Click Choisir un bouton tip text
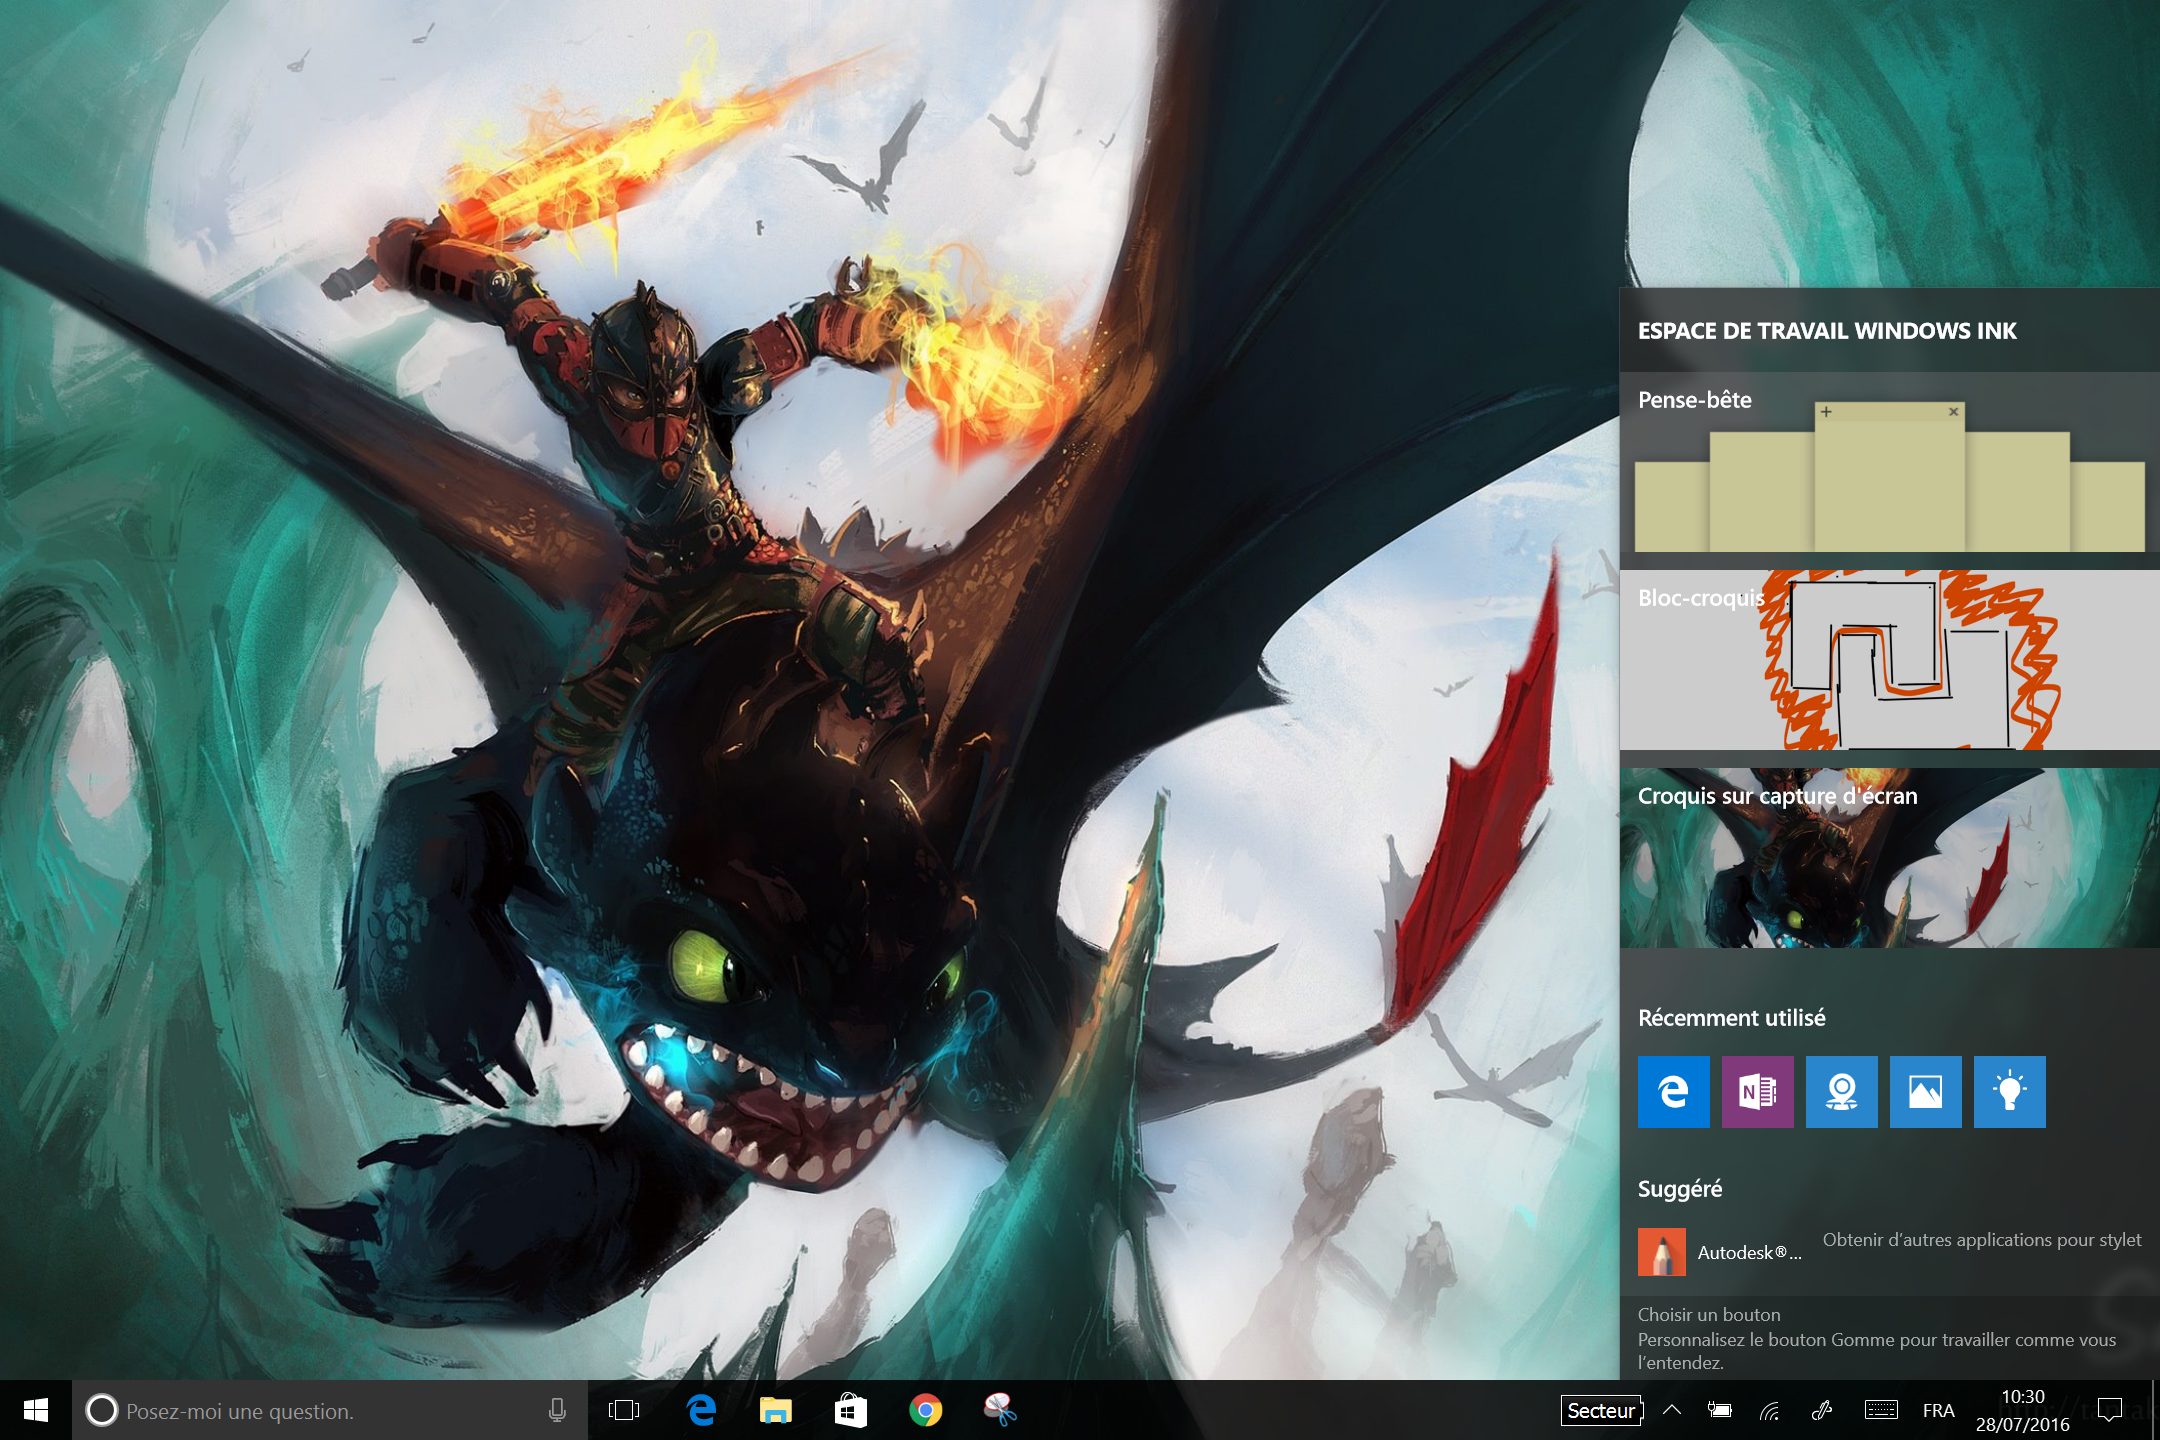The width and height of the screenshot is (2160, 1440). 1709,1315
